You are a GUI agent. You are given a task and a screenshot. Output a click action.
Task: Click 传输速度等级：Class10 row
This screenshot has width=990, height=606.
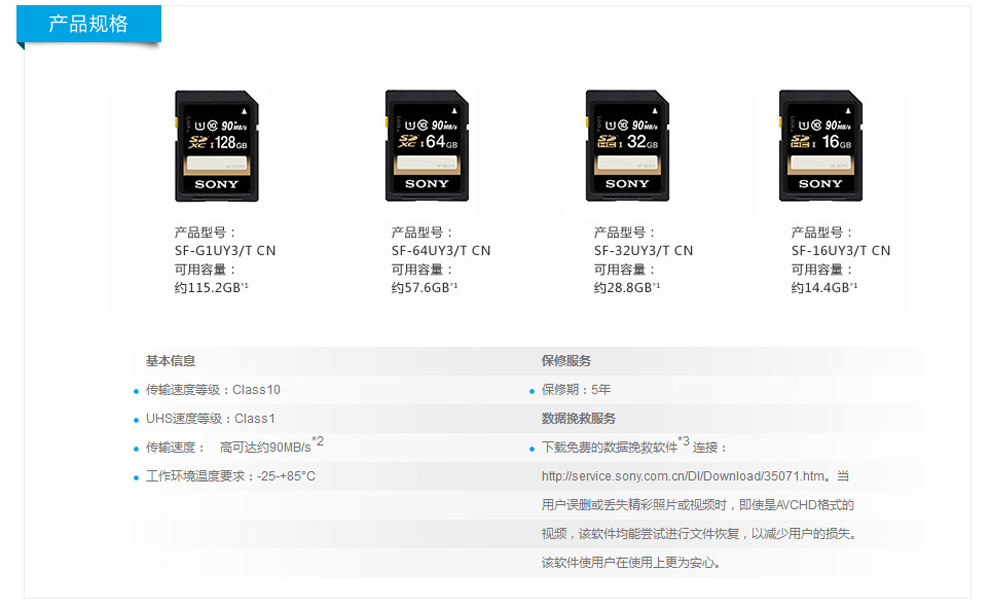pyautogui.click(x=213, y=390)
